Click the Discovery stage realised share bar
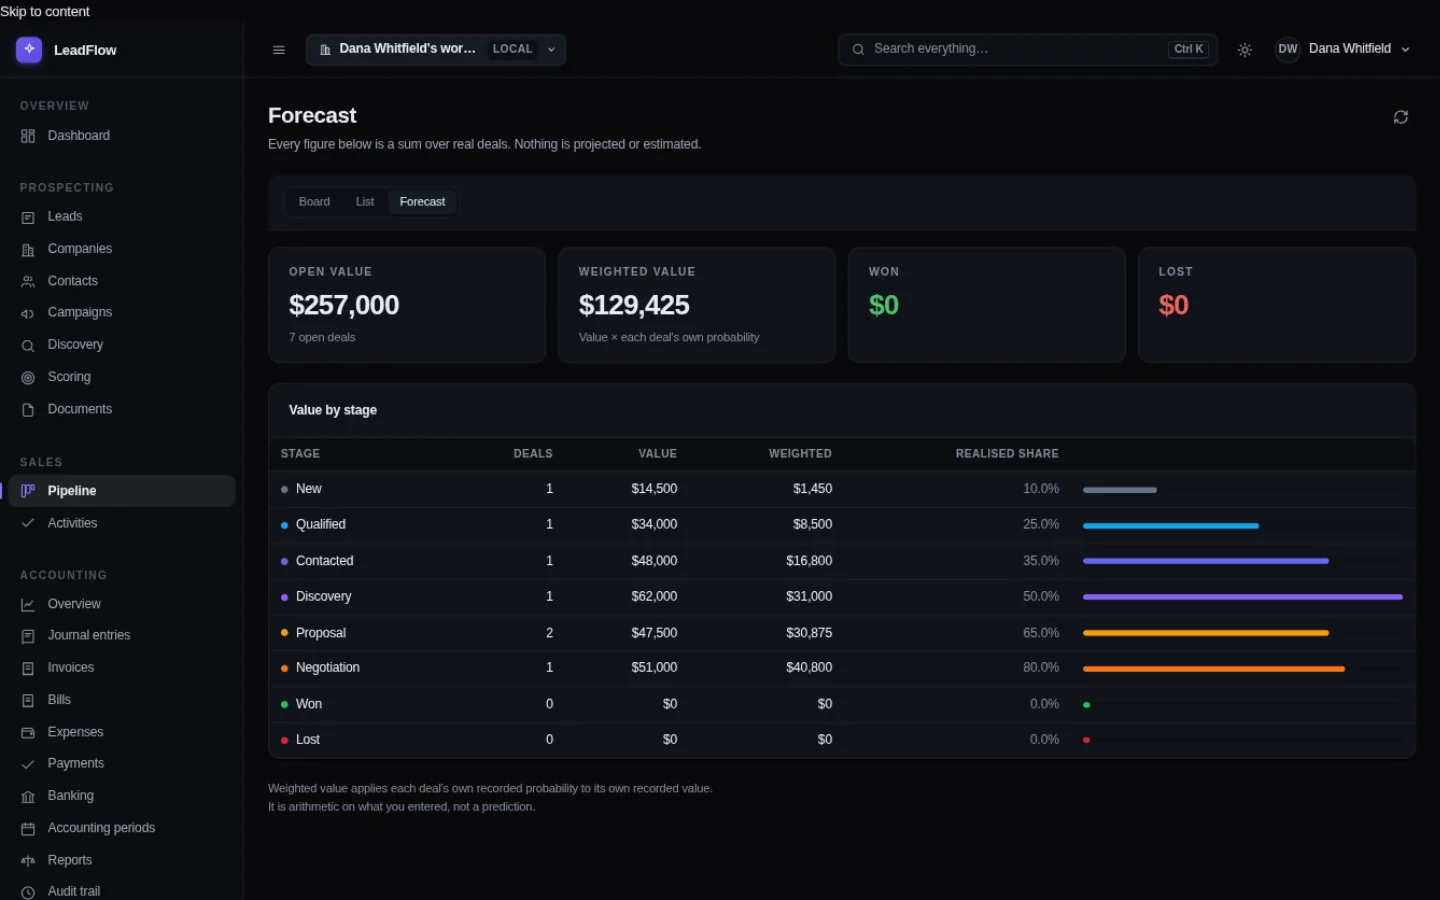 pos(1243,597)
